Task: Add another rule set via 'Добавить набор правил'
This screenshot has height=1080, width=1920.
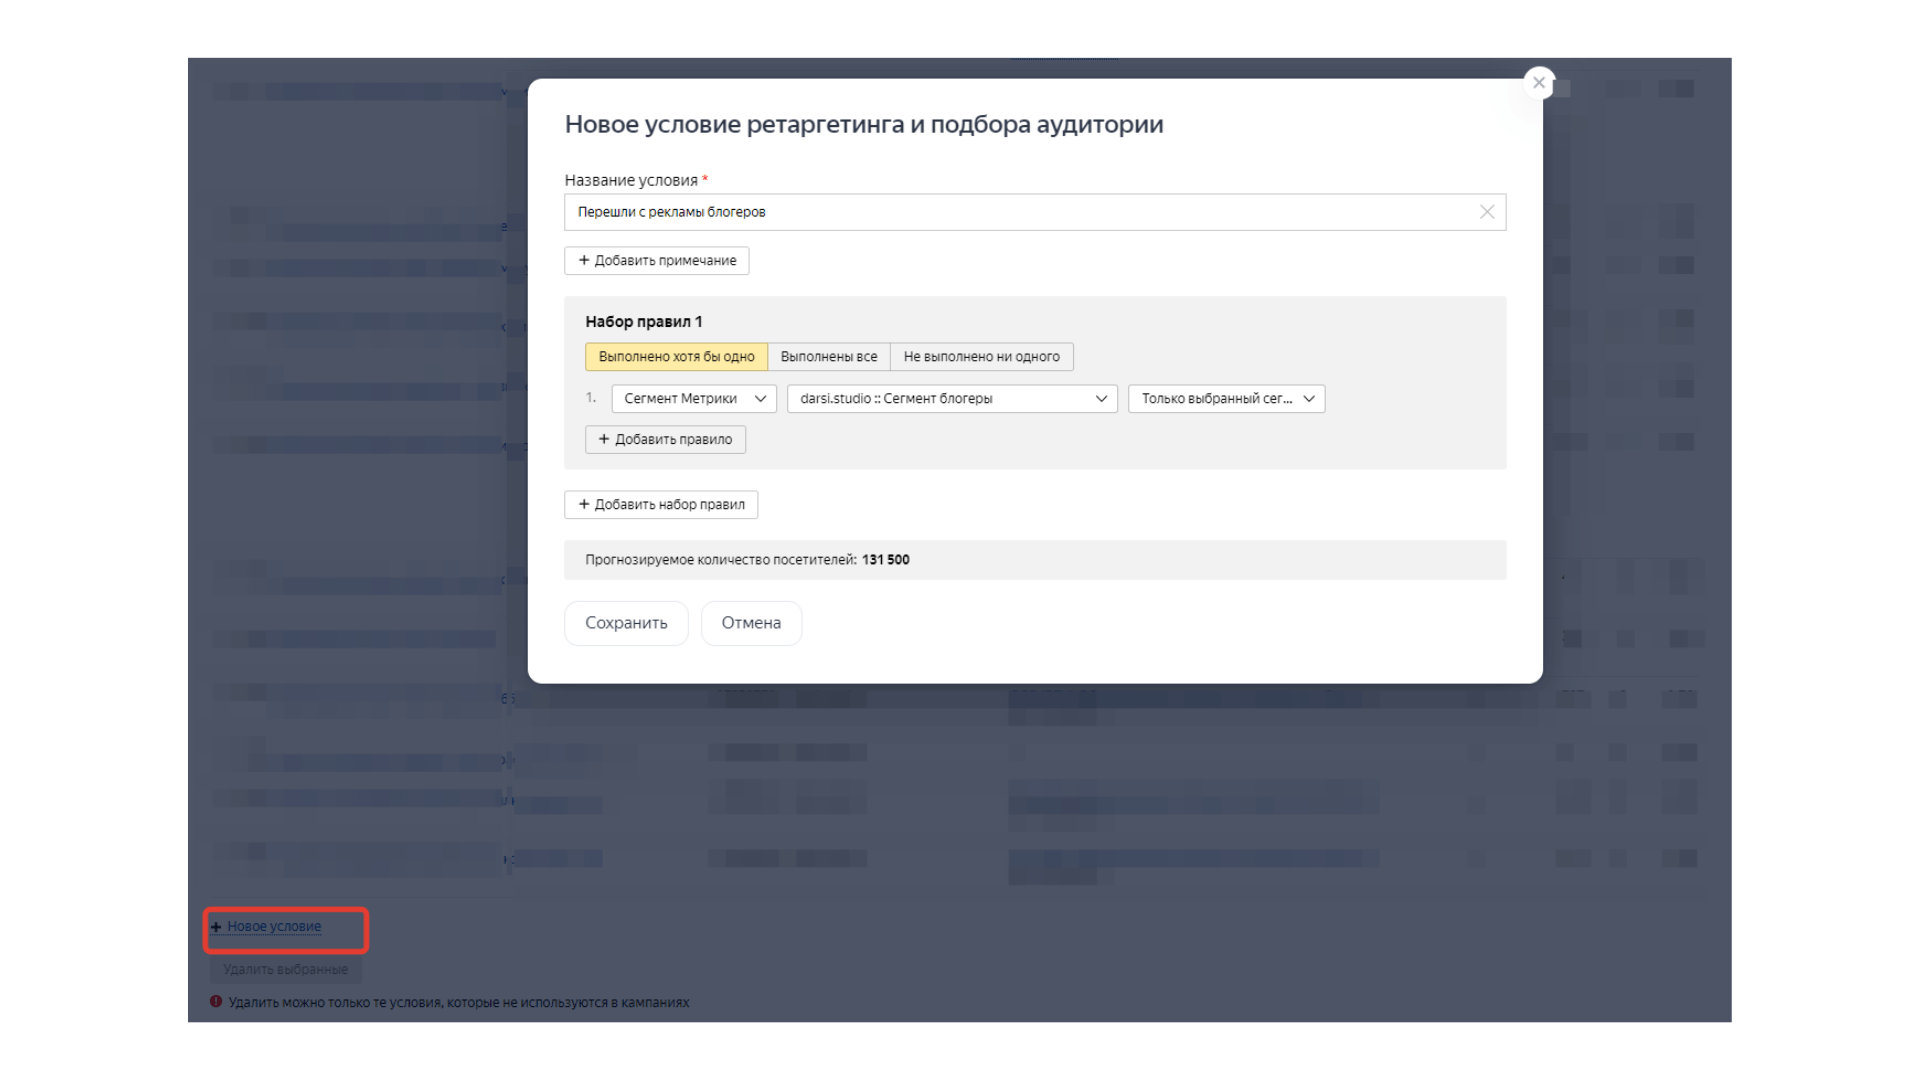Action: [661, 505]
